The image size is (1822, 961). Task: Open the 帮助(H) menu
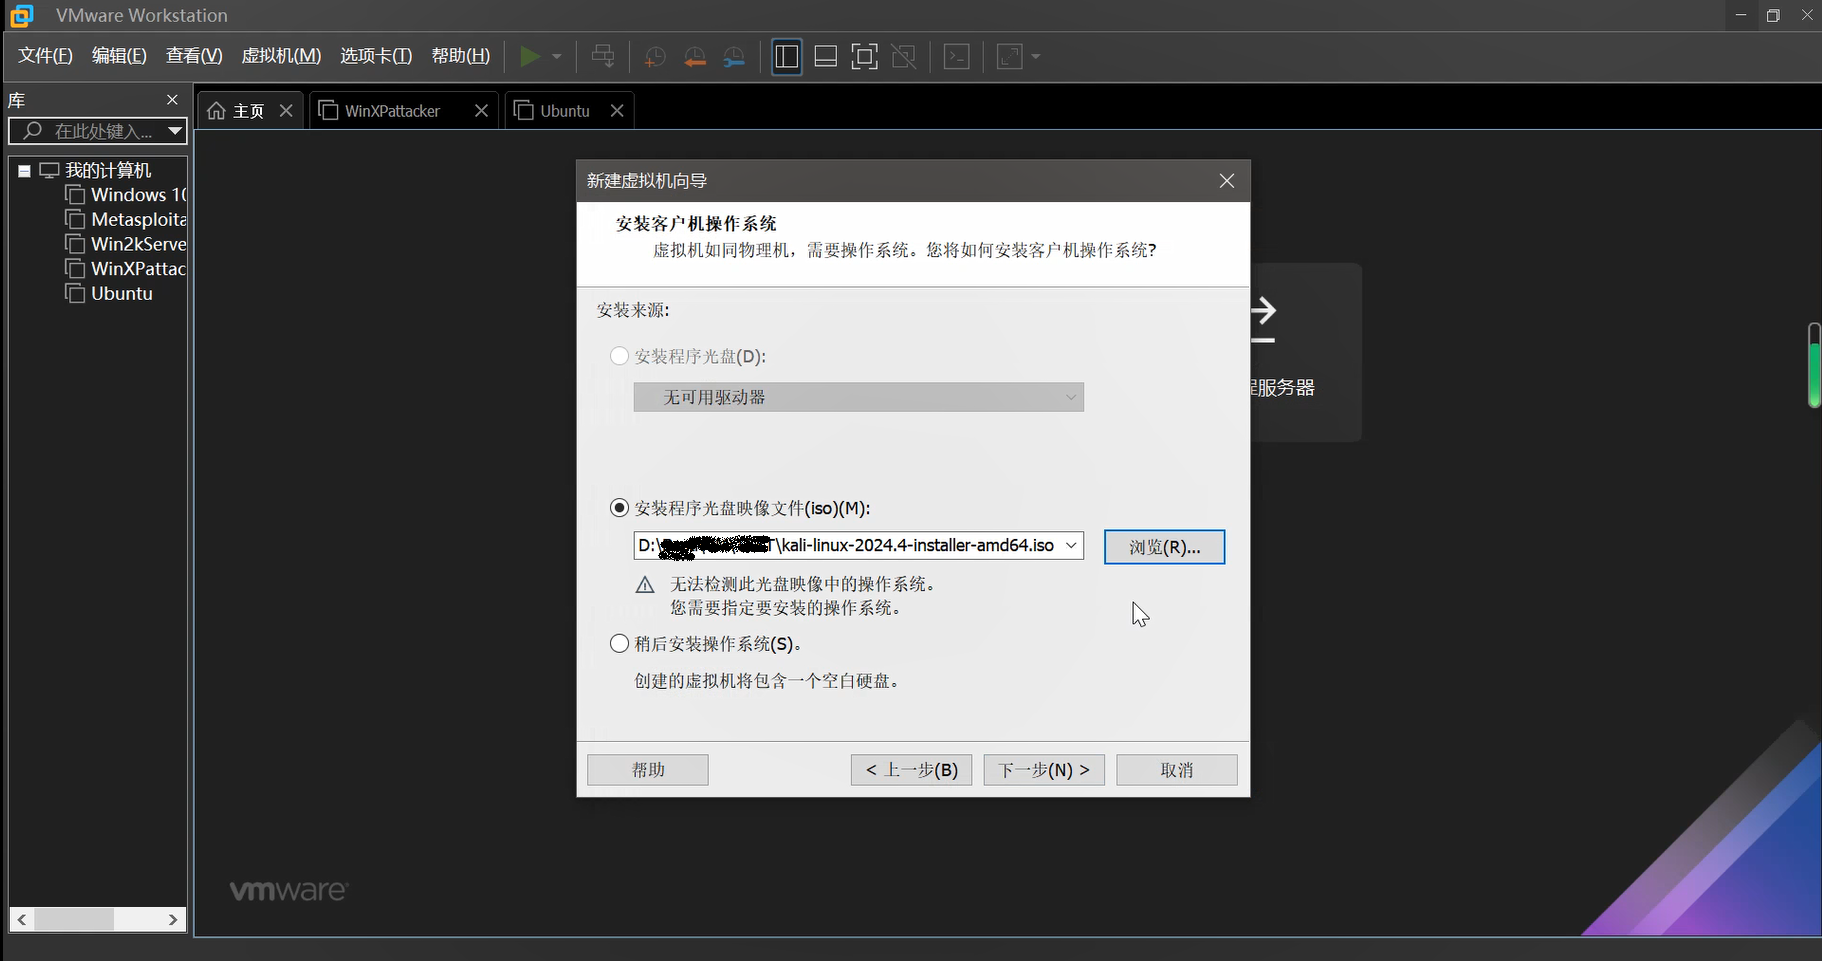click(x=460, y=56)
